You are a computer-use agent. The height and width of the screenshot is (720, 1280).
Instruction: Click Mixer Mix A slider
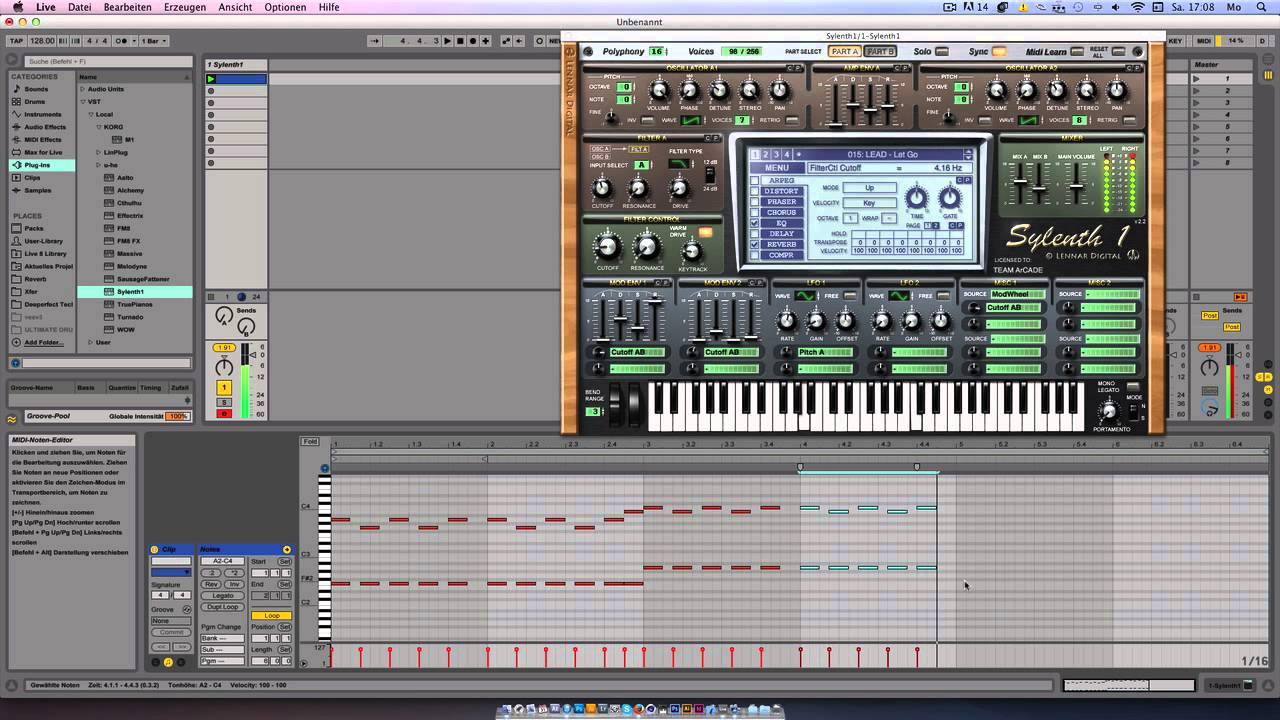click(1020, 181)
